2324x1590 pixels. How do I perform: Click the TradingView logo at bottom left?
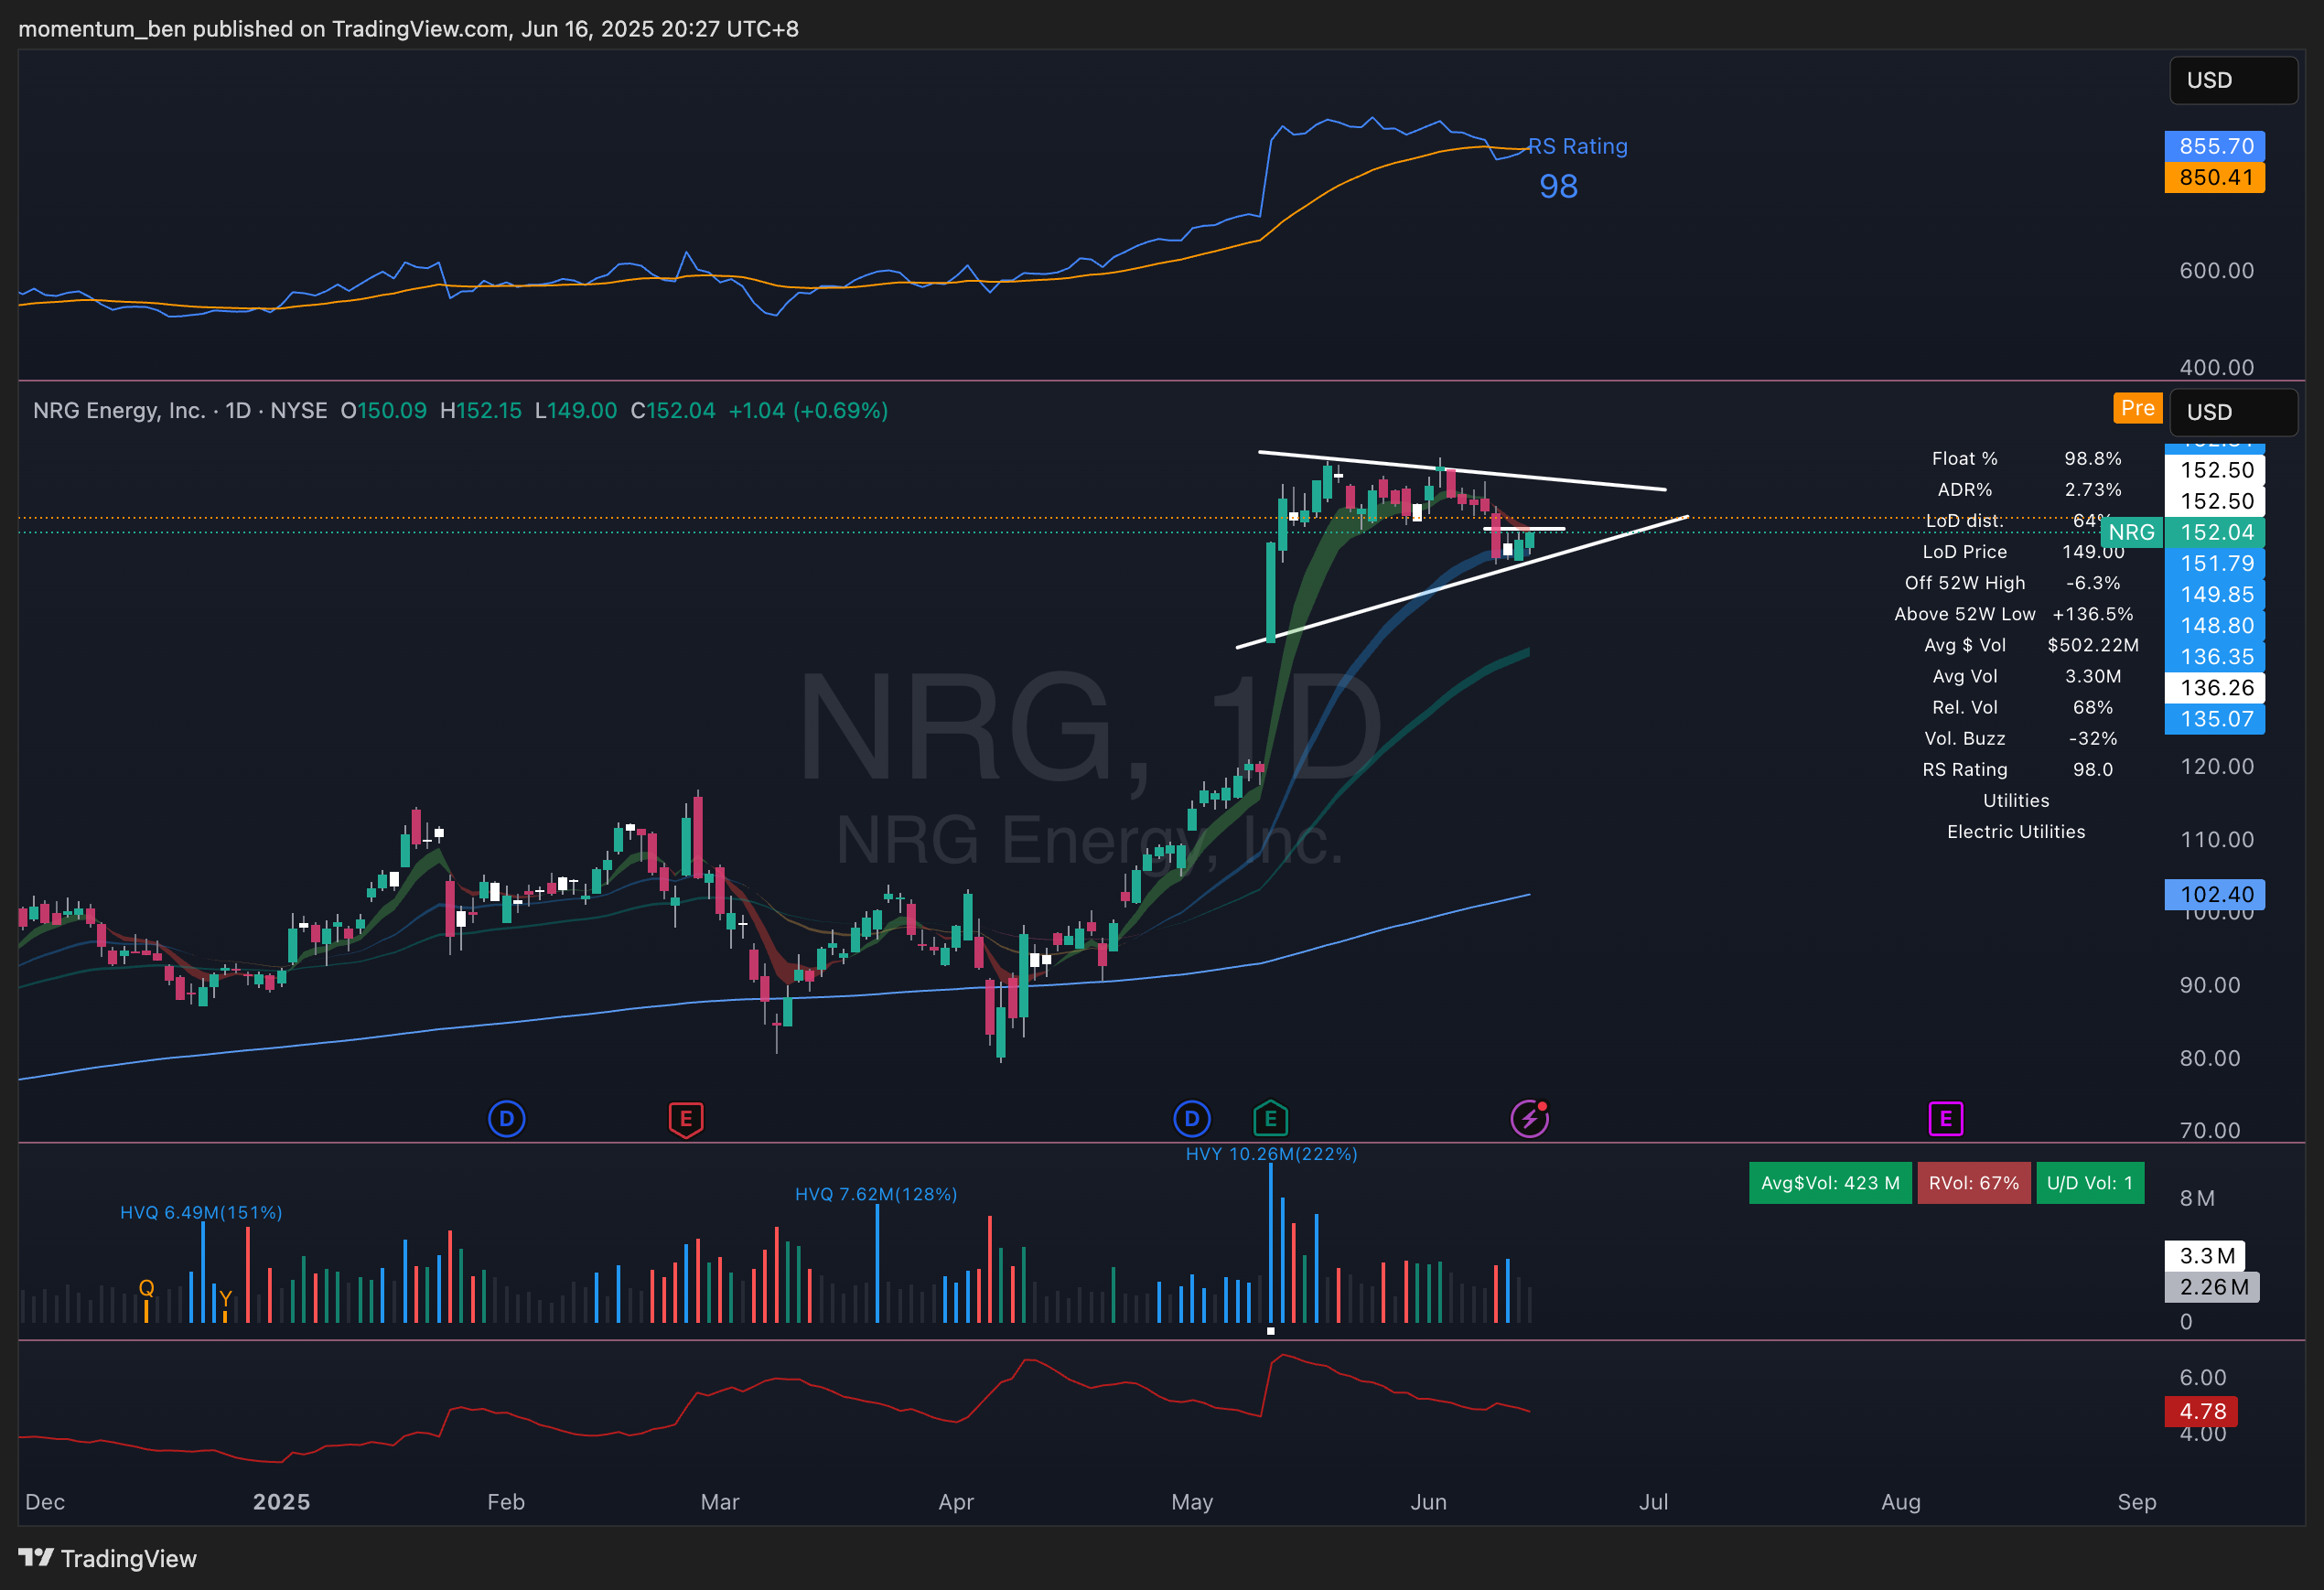(108, 1558)
